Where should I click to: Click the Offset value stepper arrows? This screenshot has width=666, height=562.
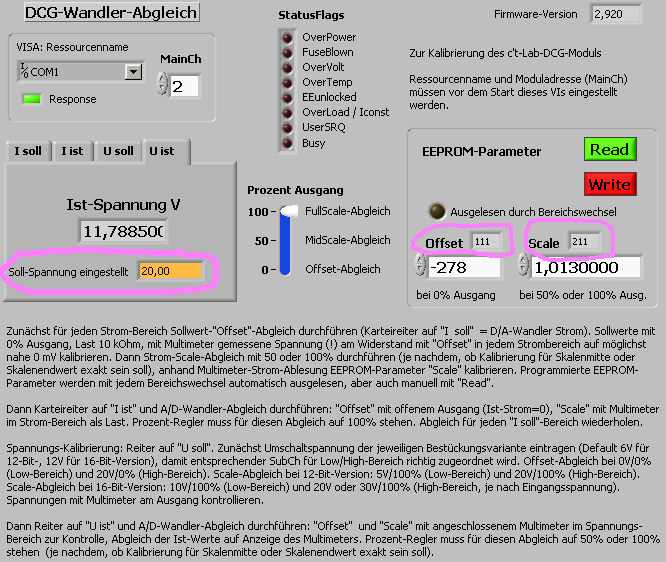click(421, 267)
